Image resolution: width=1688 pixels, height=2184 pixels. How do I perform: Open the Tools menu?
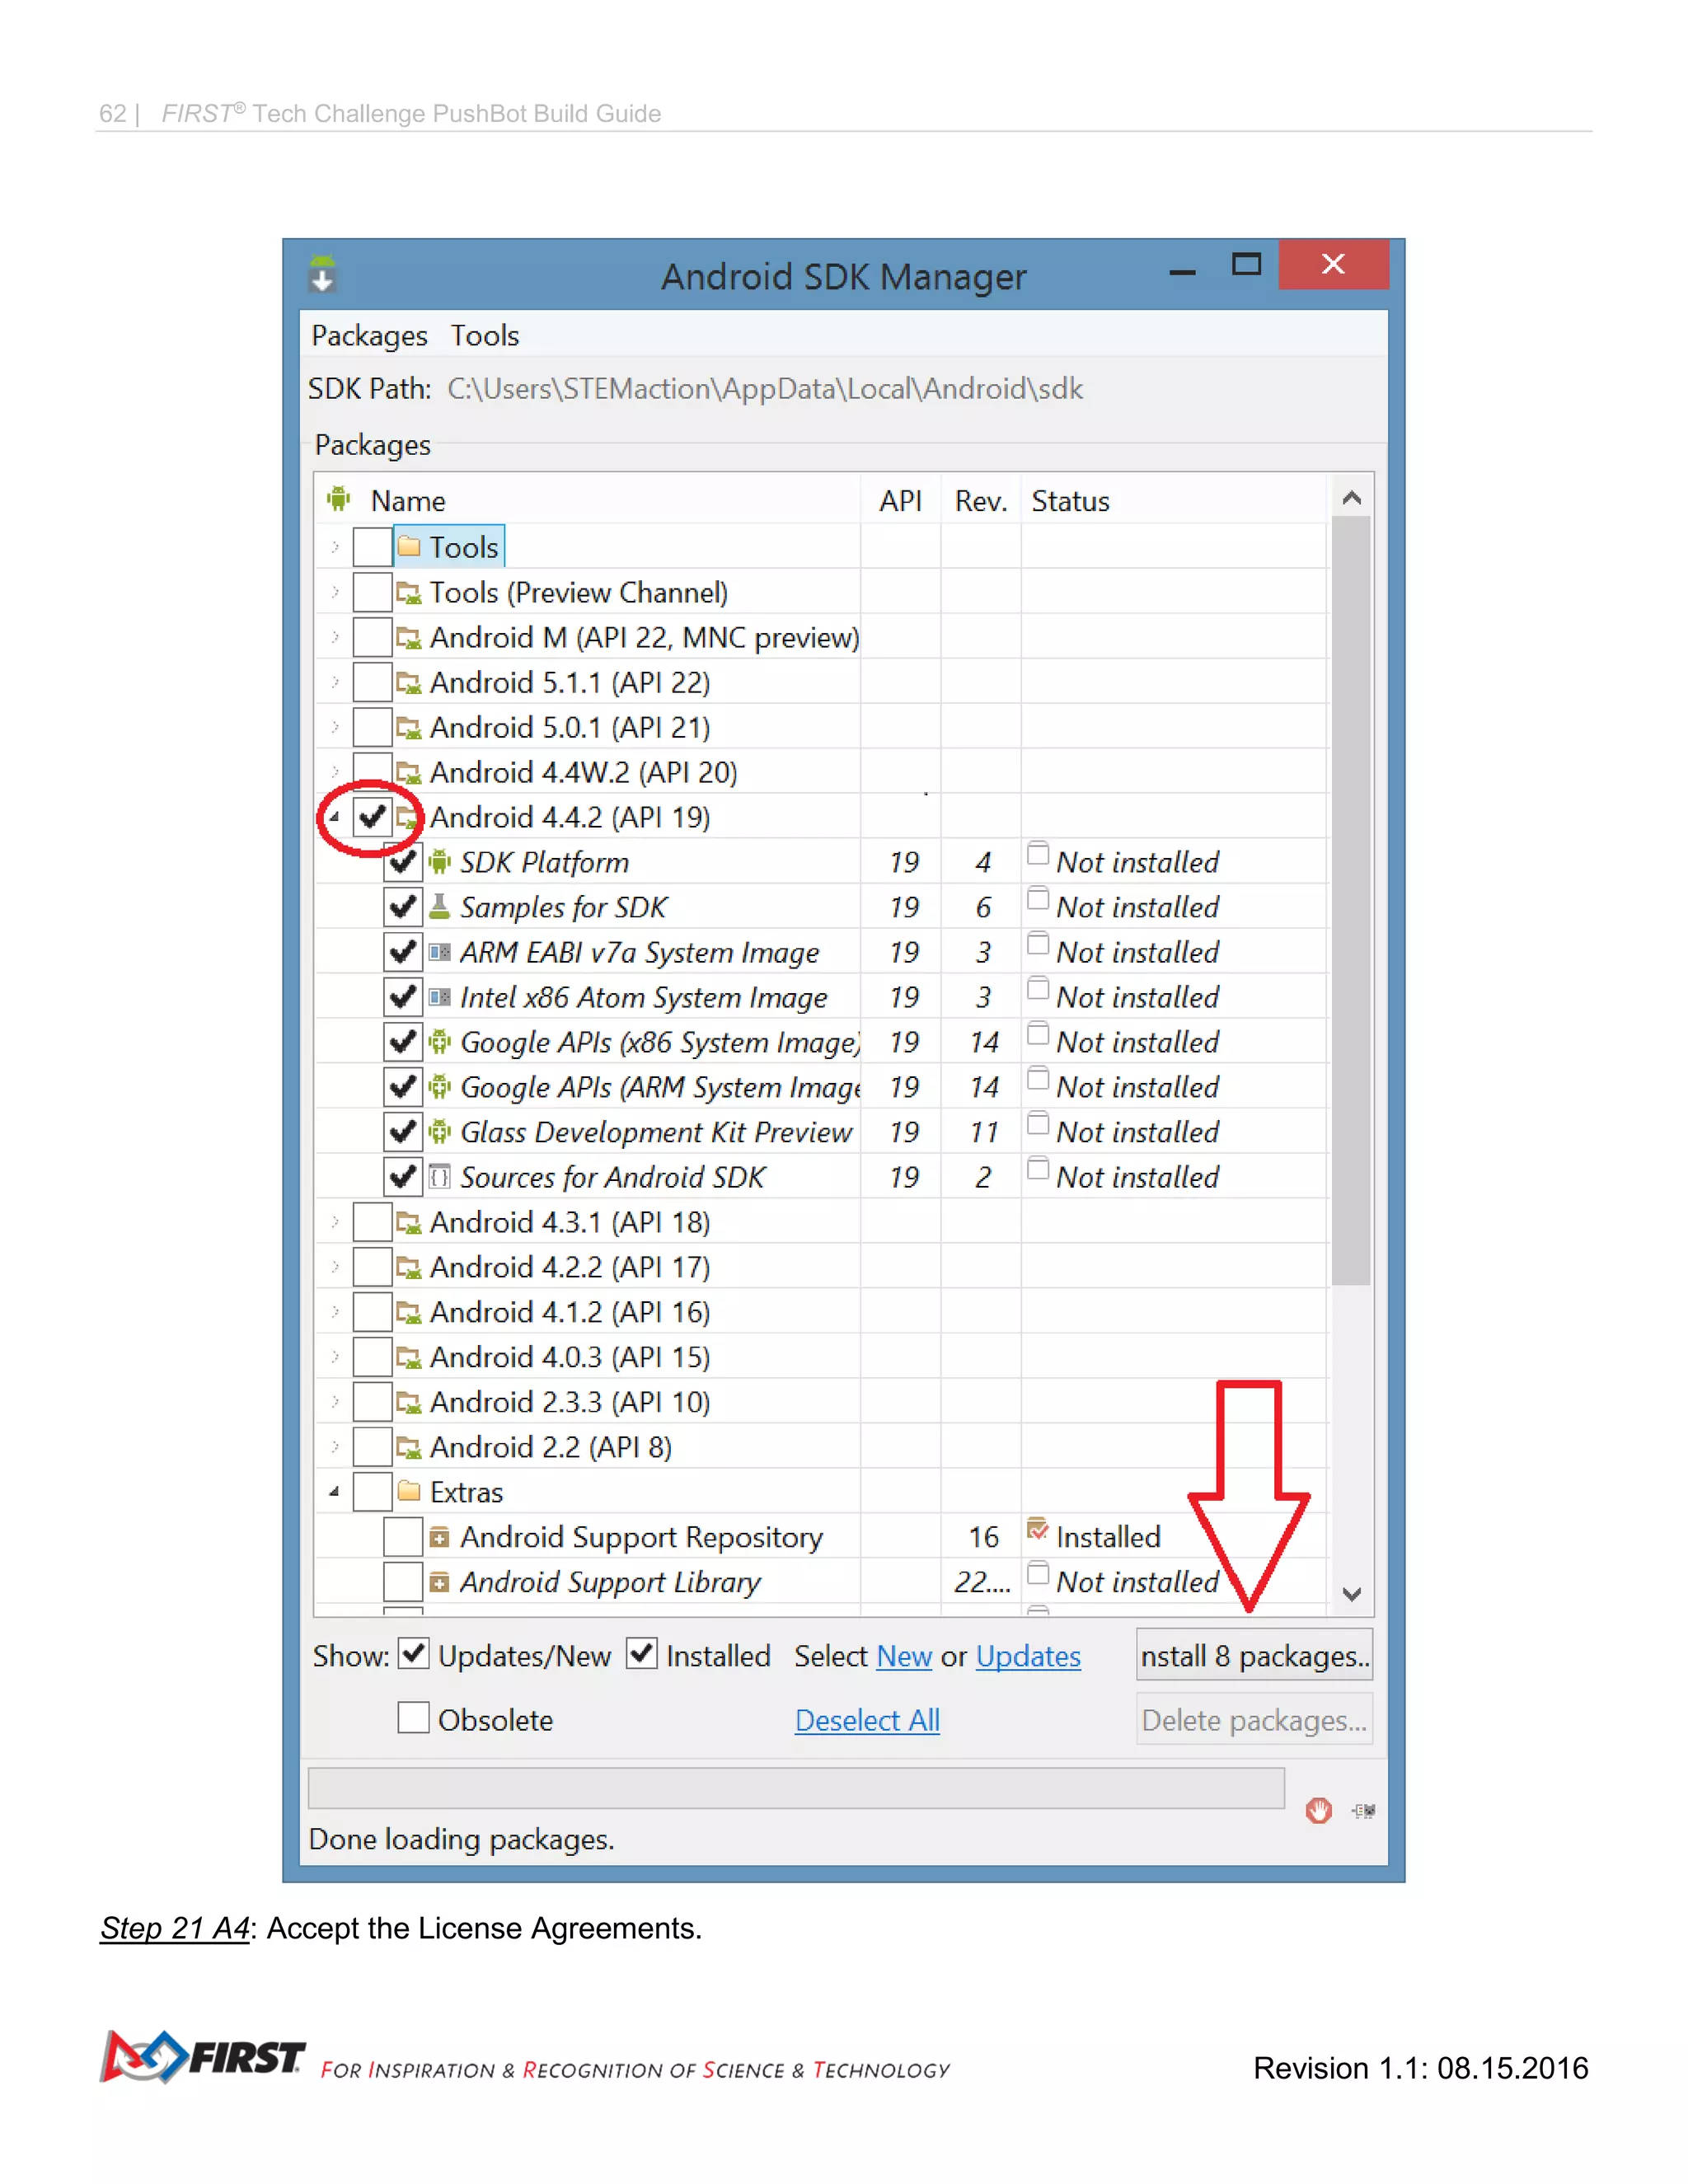485,336
